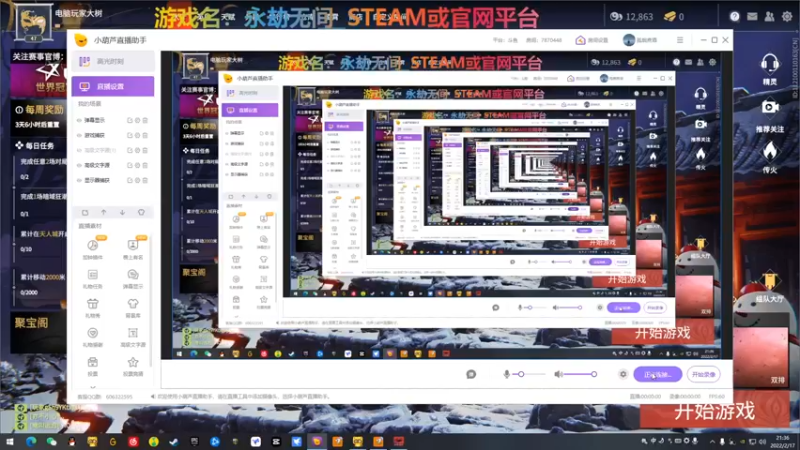Add the 投票竞猜 star material

[133, 366]
